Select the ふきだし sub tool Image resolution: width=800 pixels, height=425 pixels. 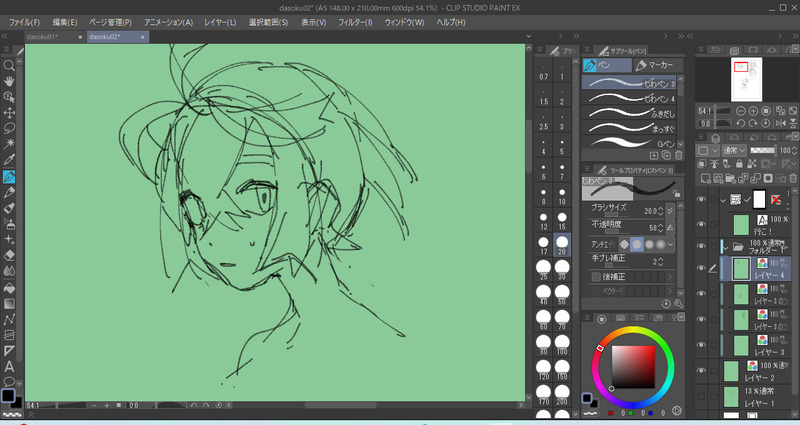click(629, 113)
